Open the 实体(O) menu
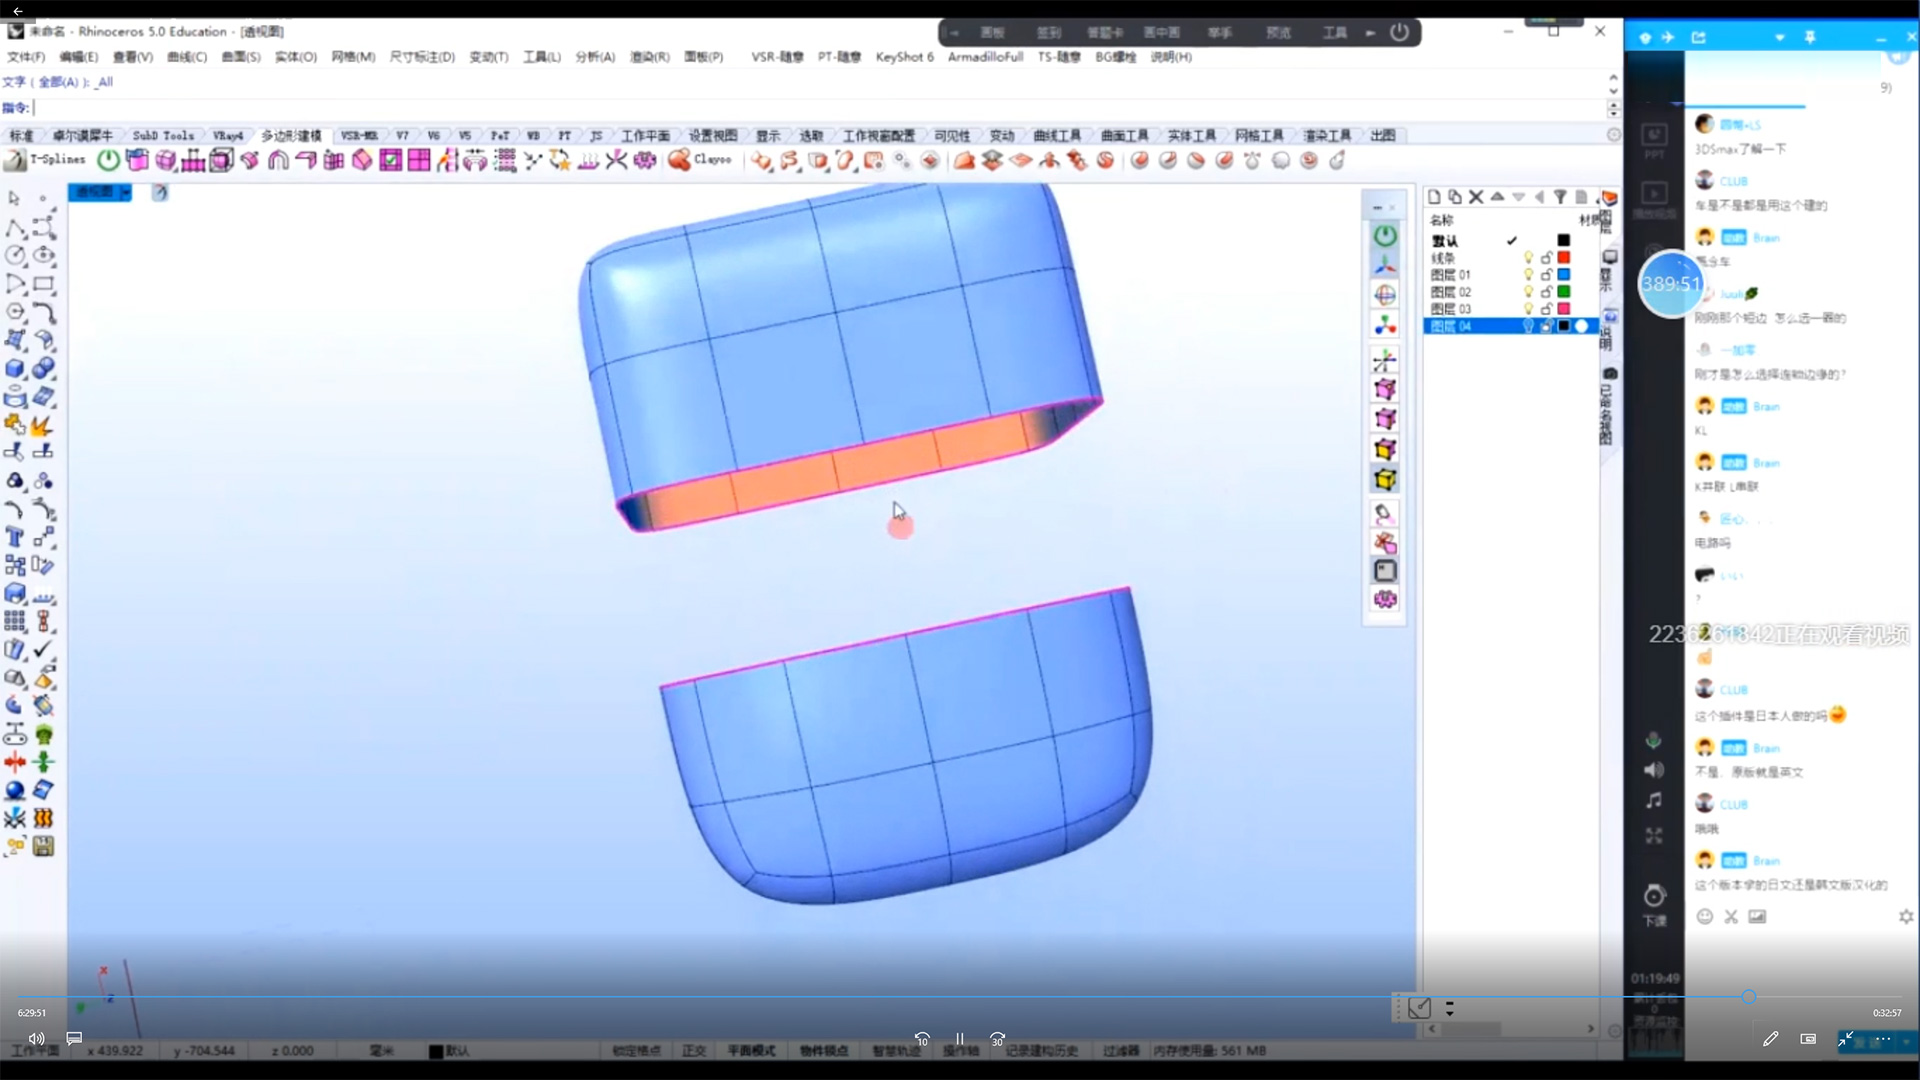The width and height of the screenshot is (1920, 1080). click(296, 57)
